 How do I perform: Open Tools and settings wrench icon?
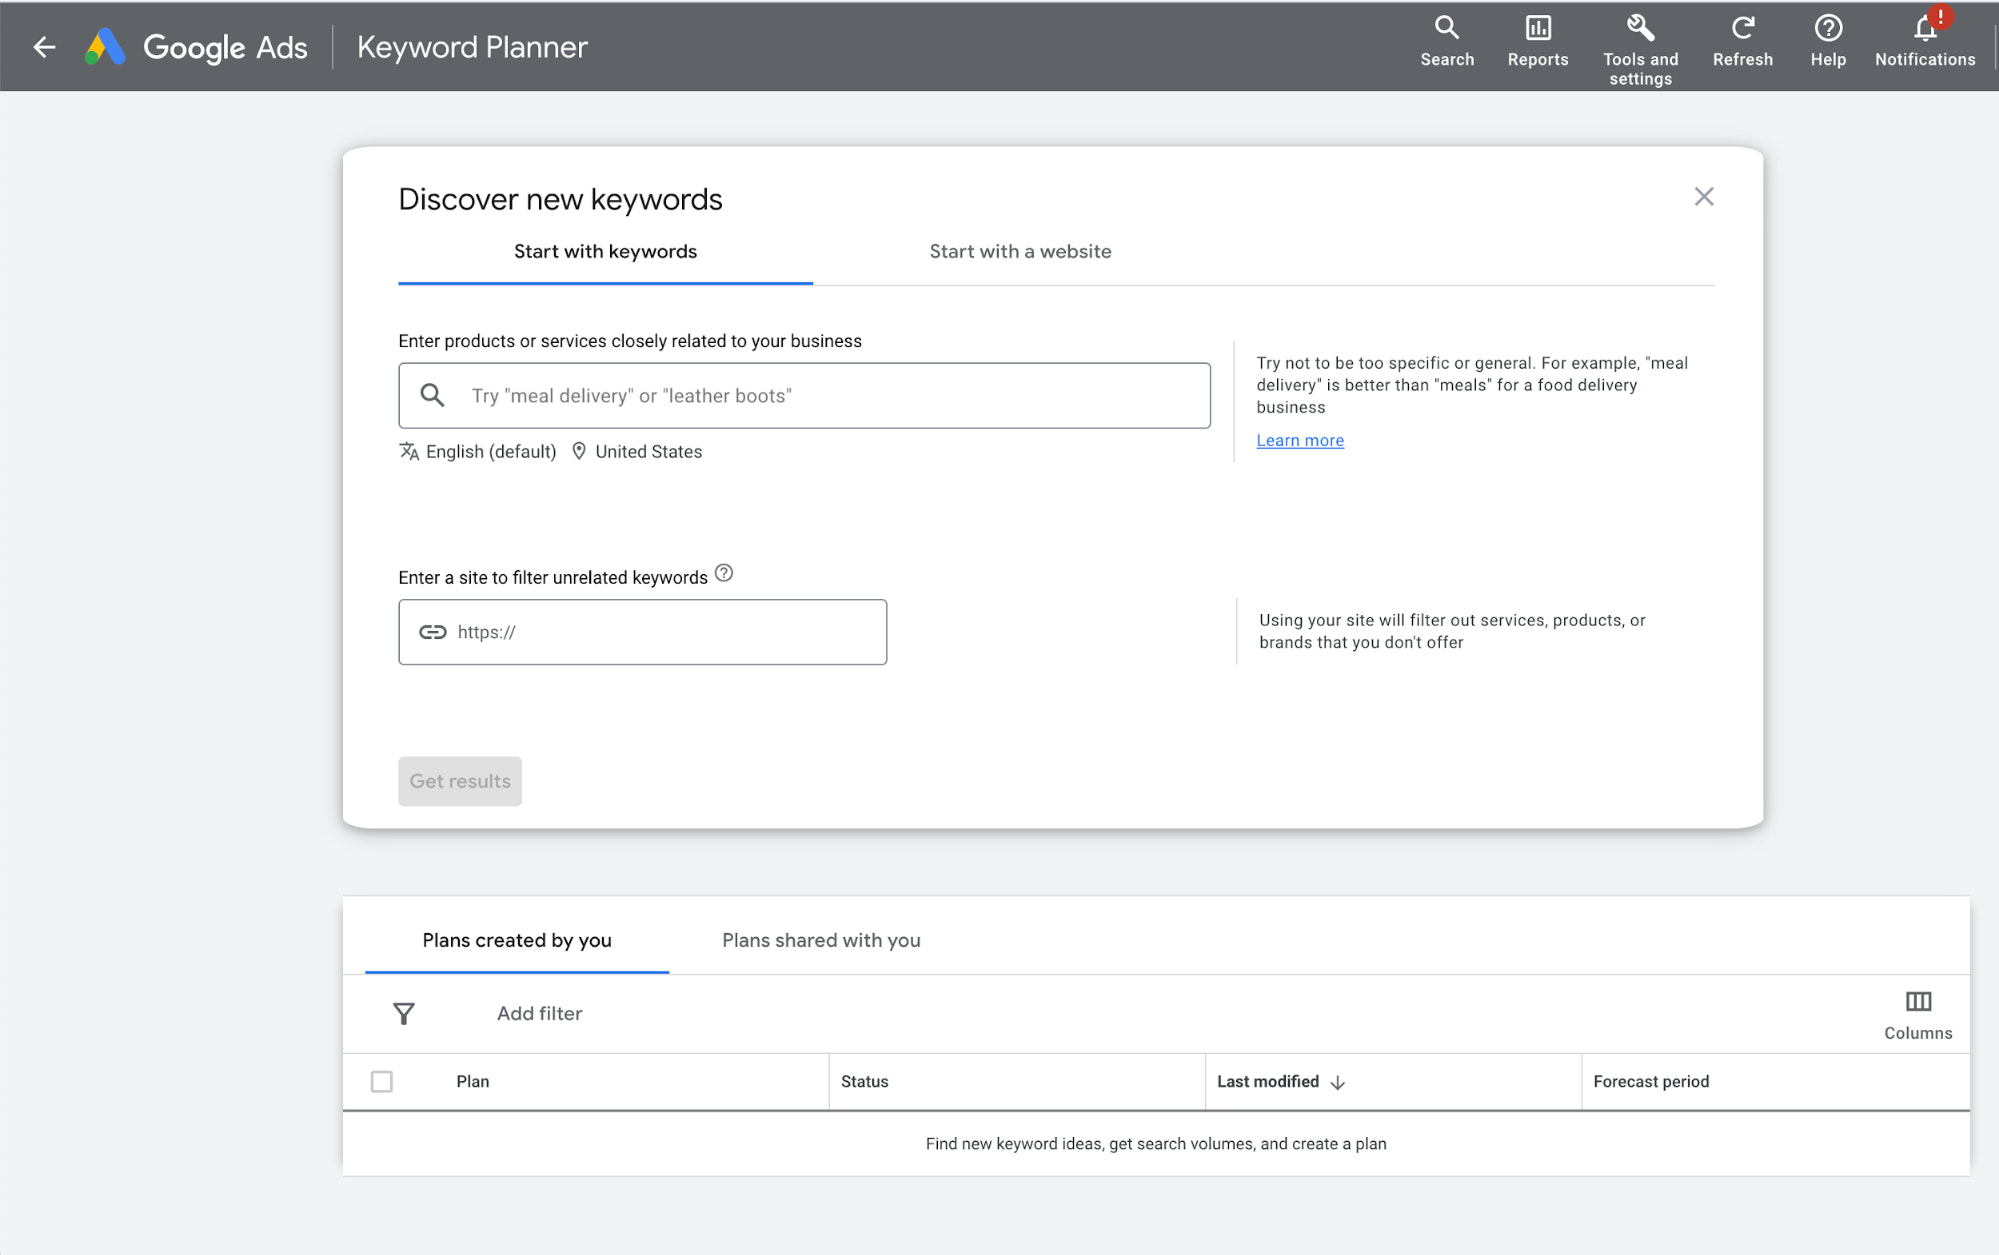1640,28
